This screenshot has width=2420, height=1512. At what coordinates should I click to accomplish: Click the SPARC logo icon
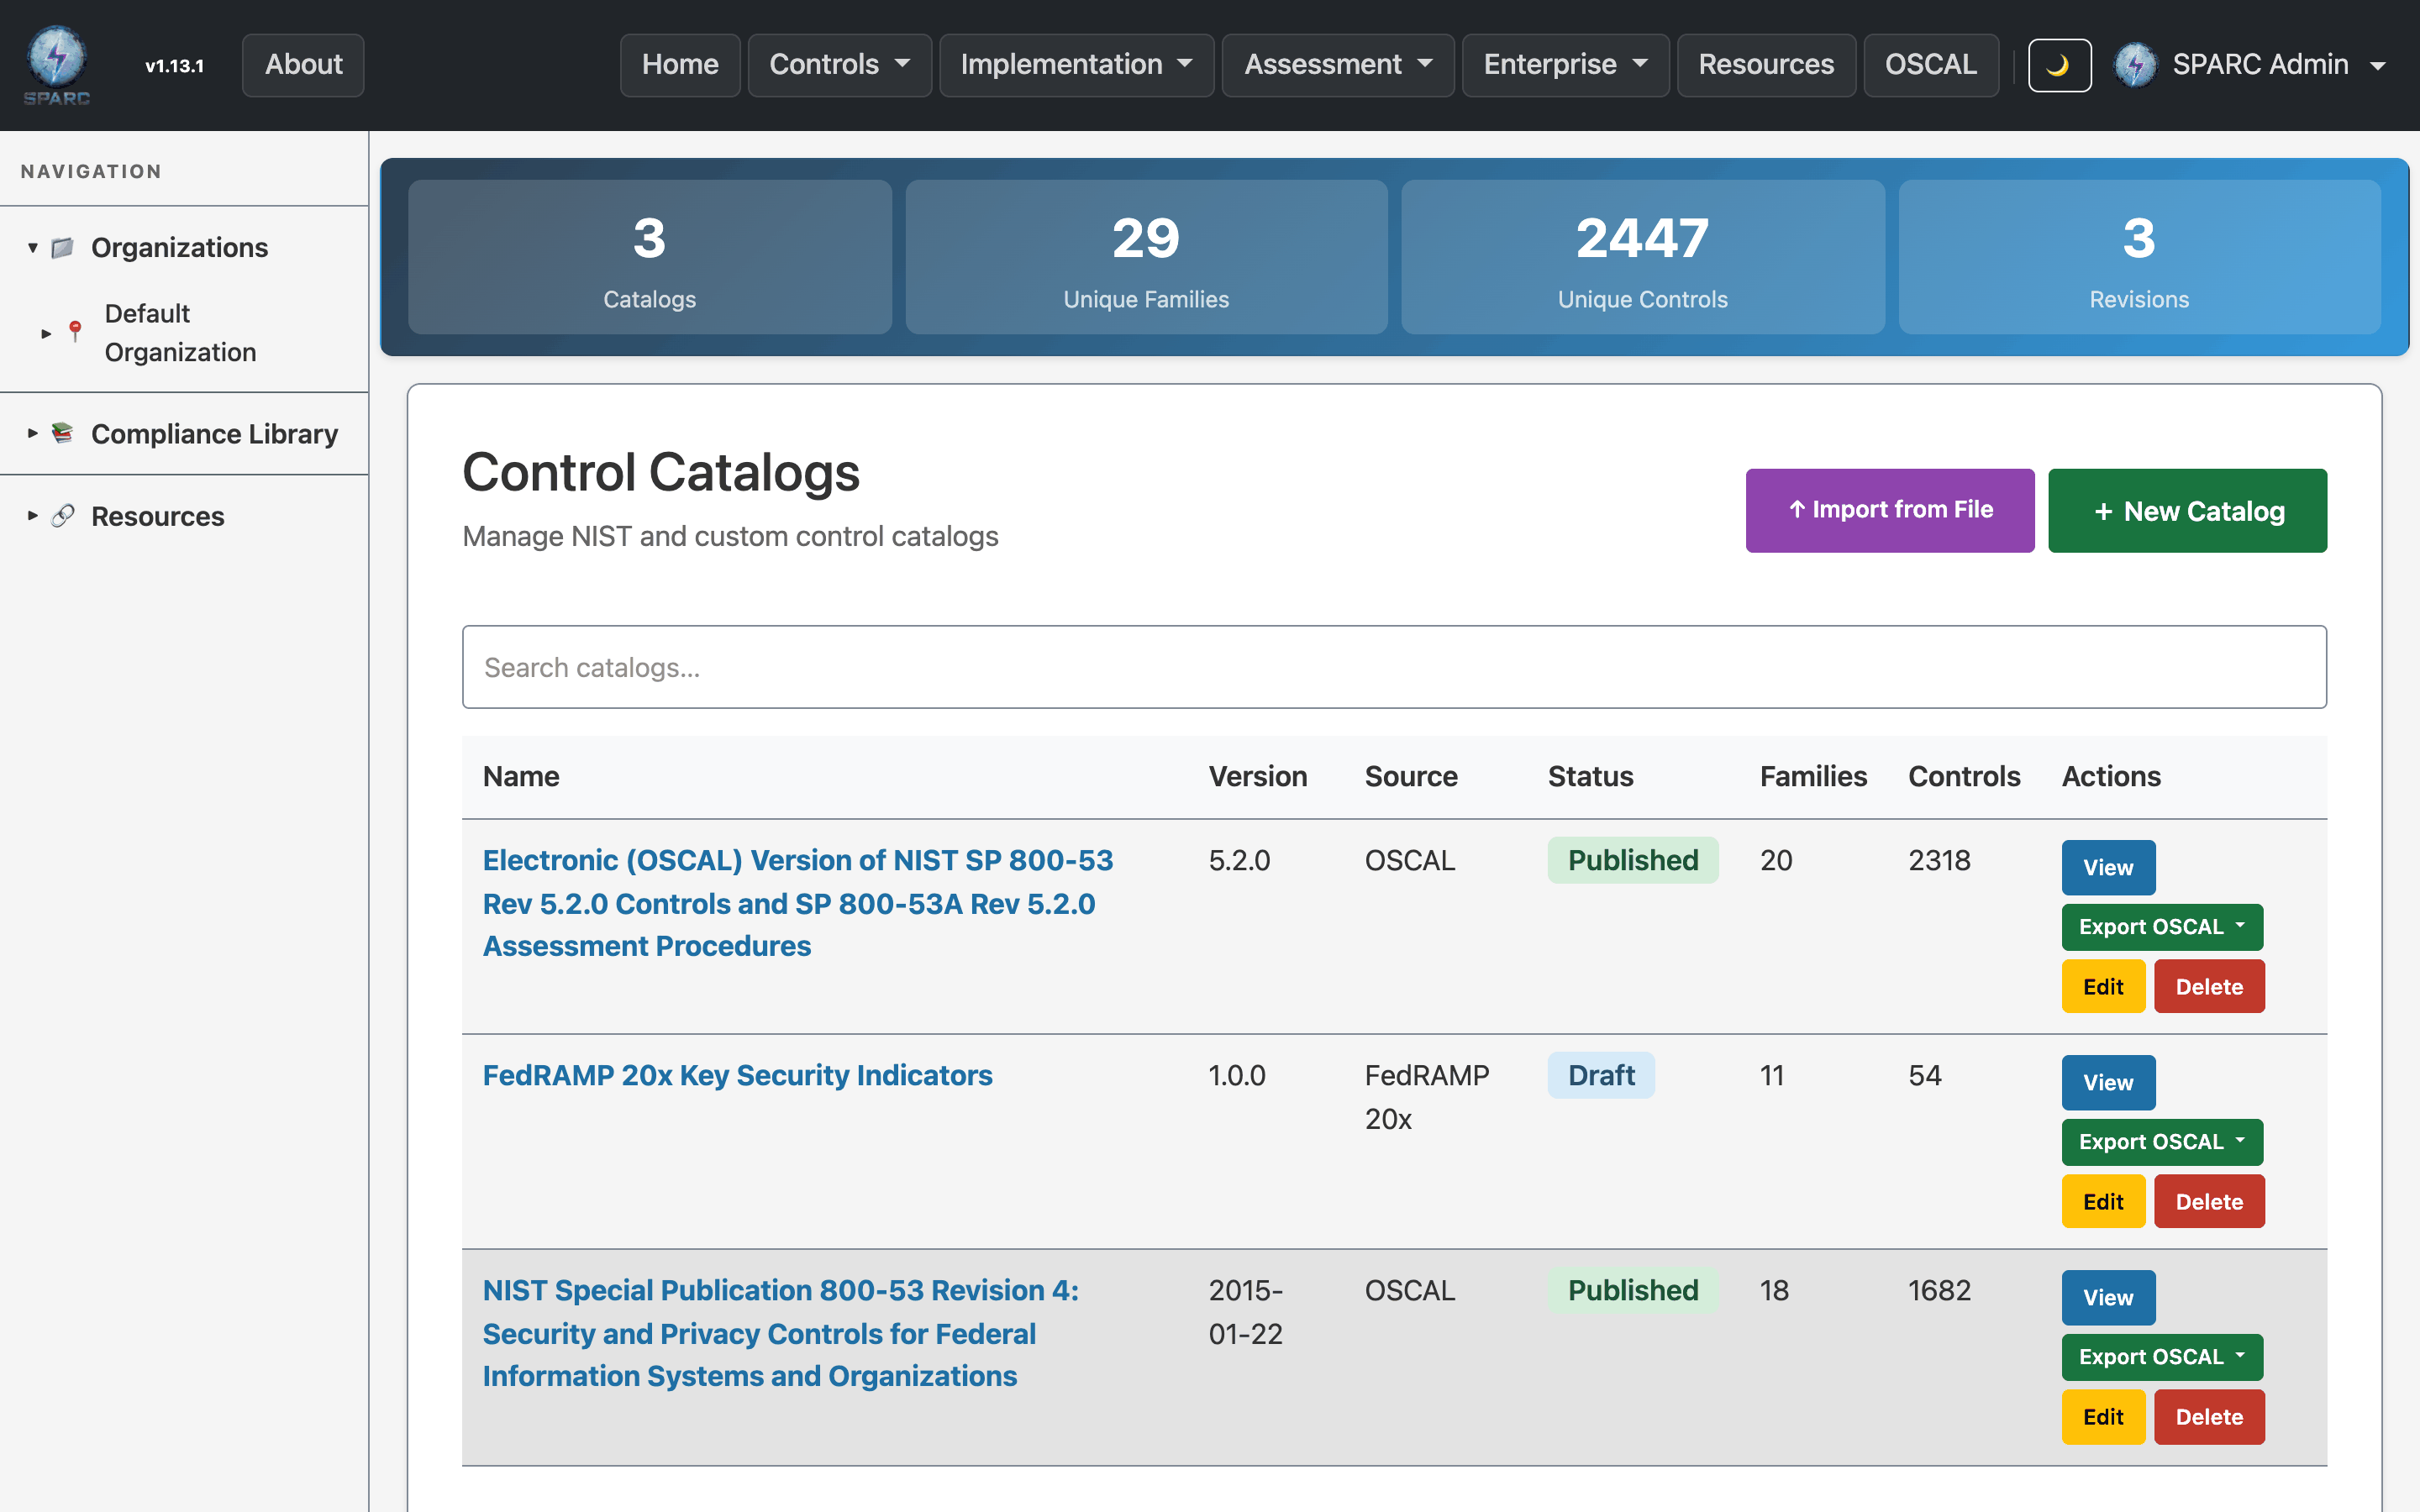(x=57, y=65)
